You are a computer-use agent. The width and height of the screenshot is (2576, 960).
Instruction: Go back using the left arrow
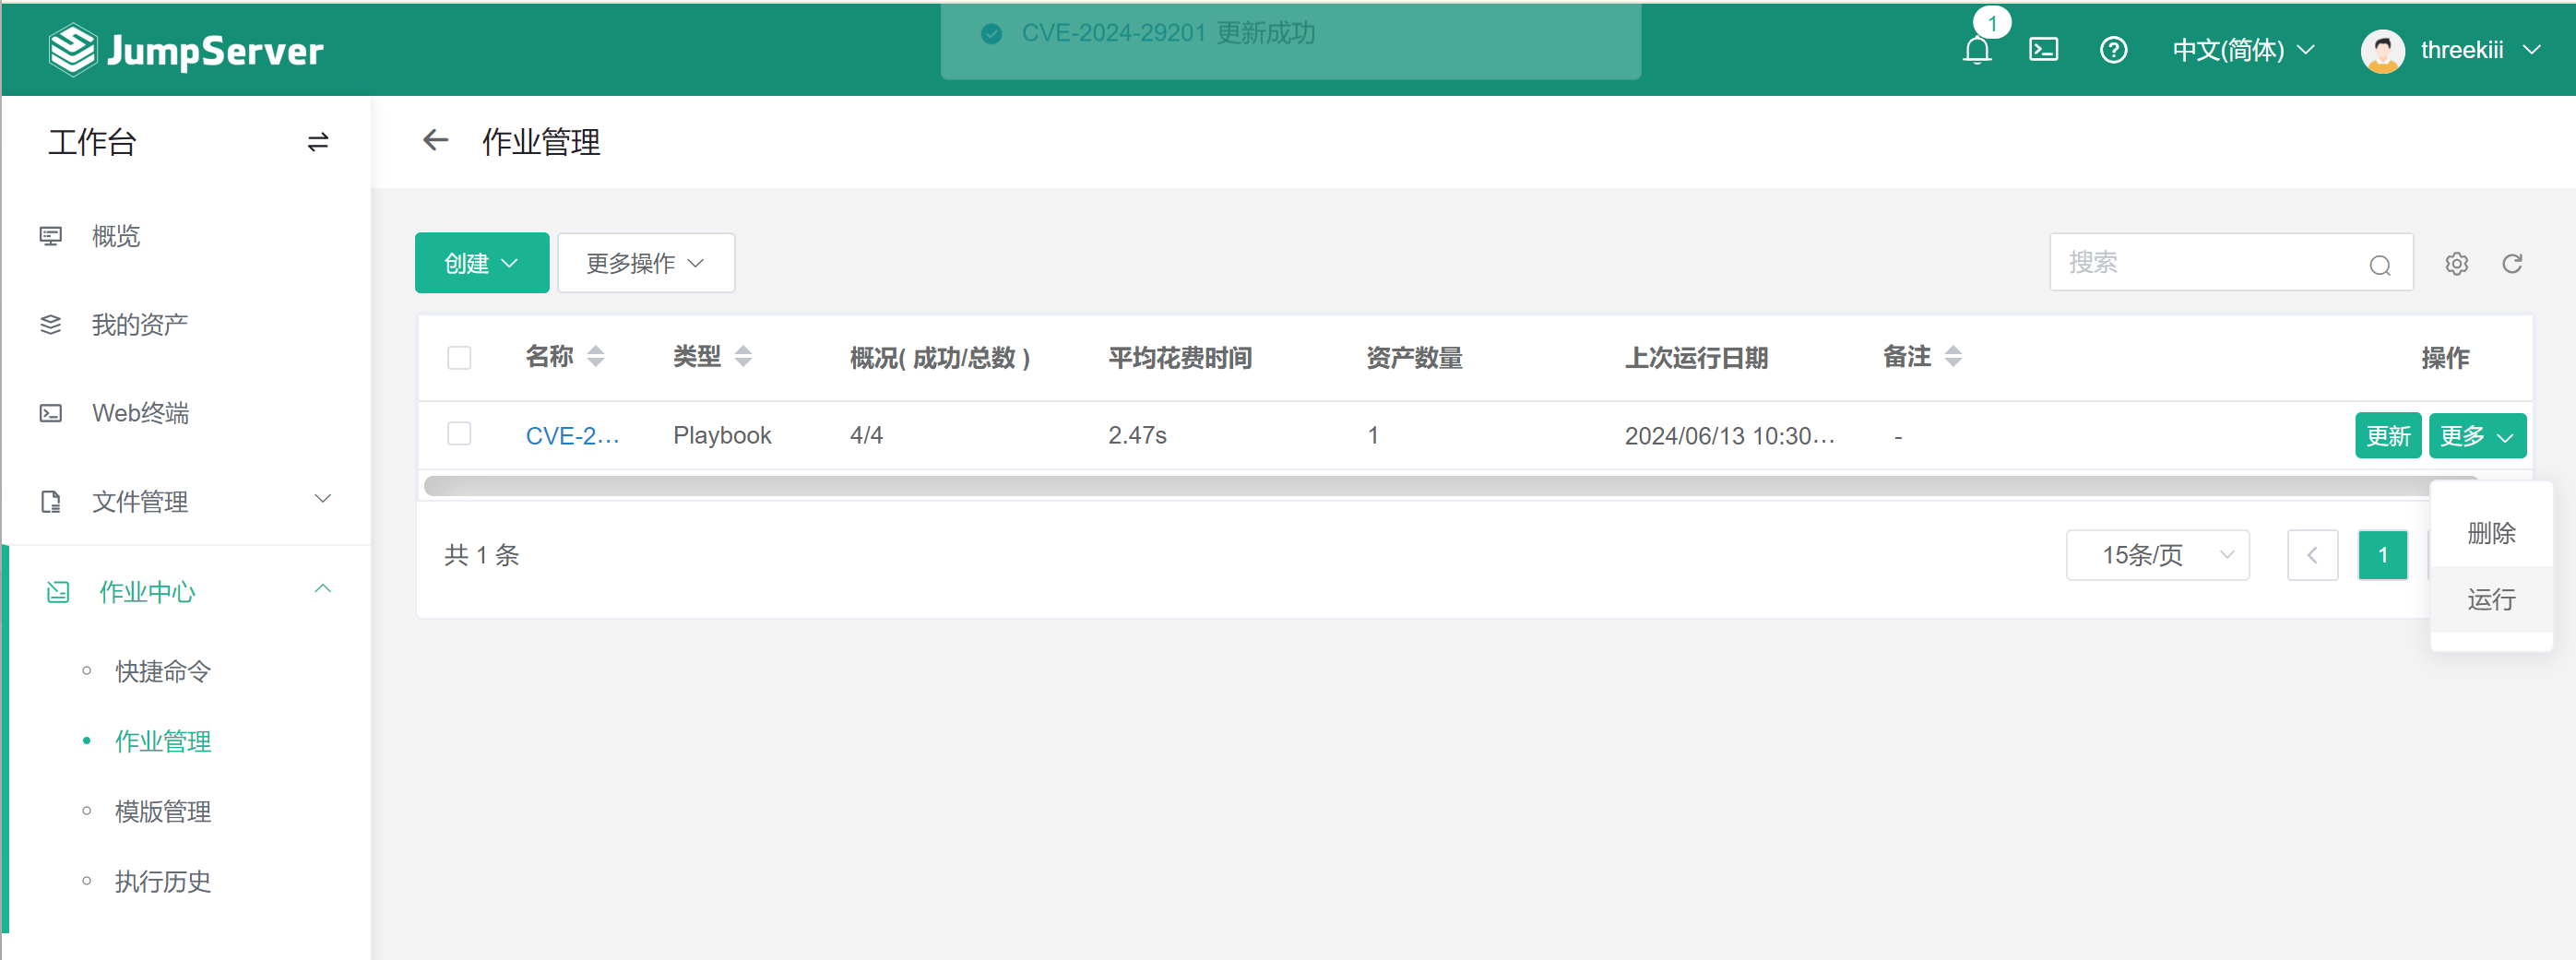tap(435, 141)
